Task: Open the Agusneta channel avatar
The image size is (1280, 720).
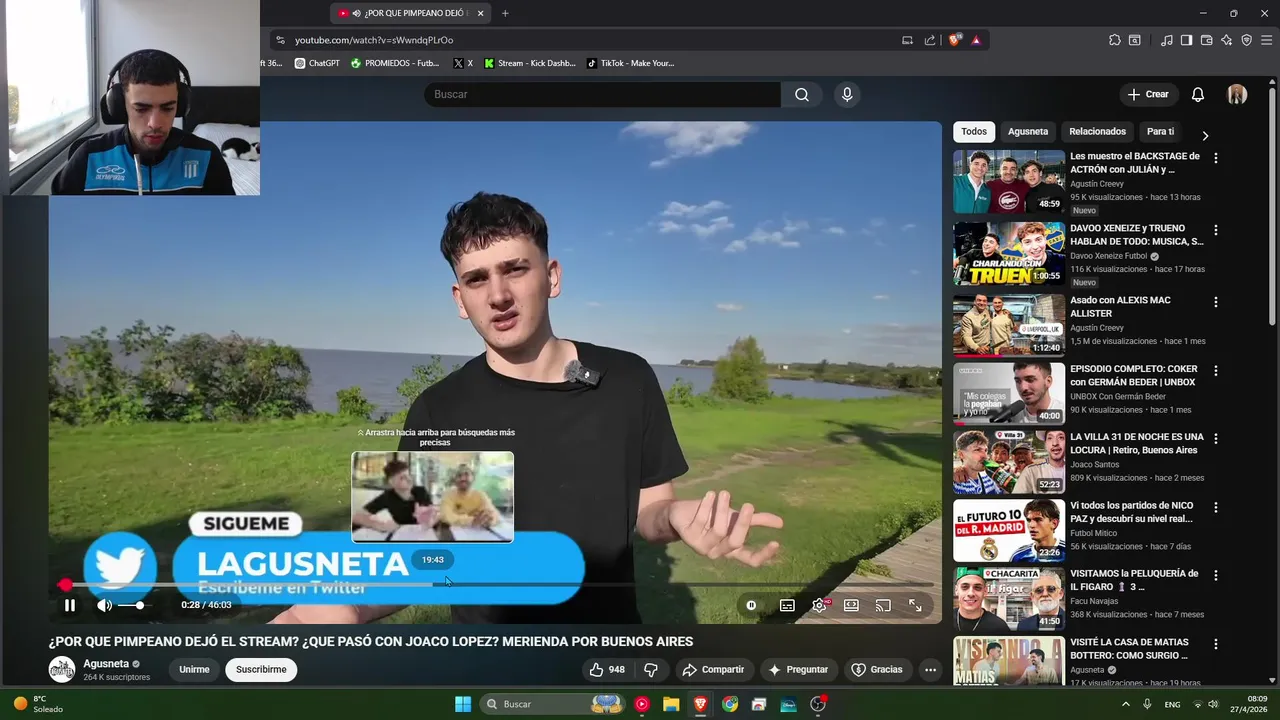Action: tap(62, 670)
